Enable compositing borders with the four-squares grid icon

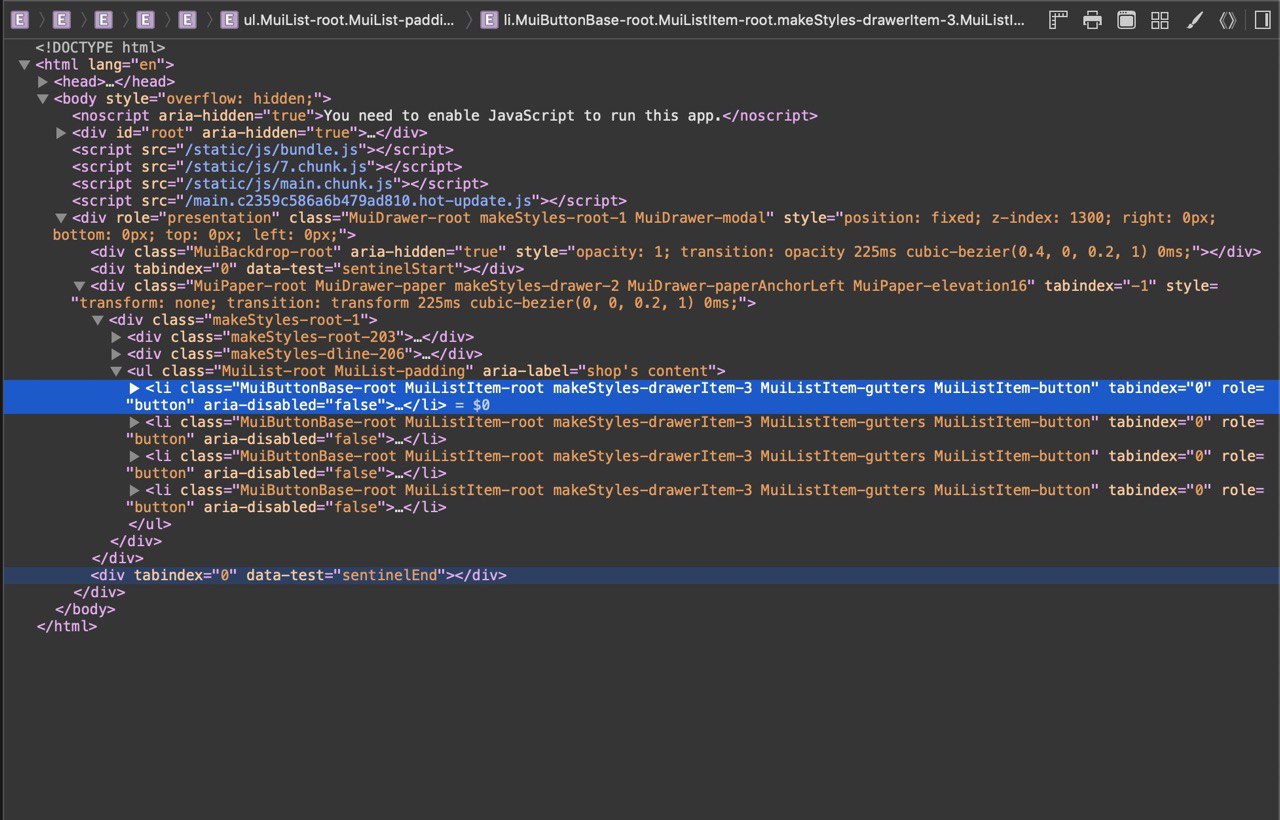tap(1160, 19)
